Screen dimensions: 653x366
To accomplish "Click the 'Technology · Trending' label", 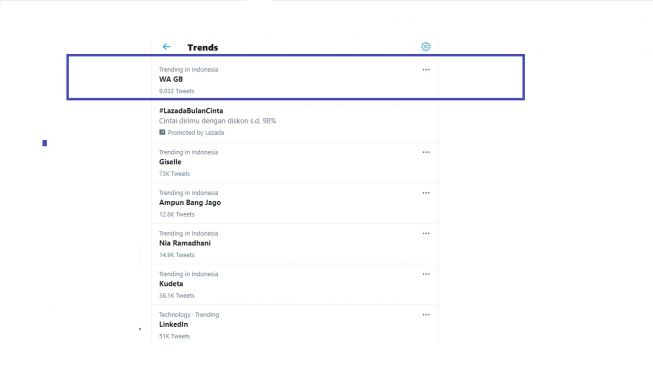I will (189, 315).
